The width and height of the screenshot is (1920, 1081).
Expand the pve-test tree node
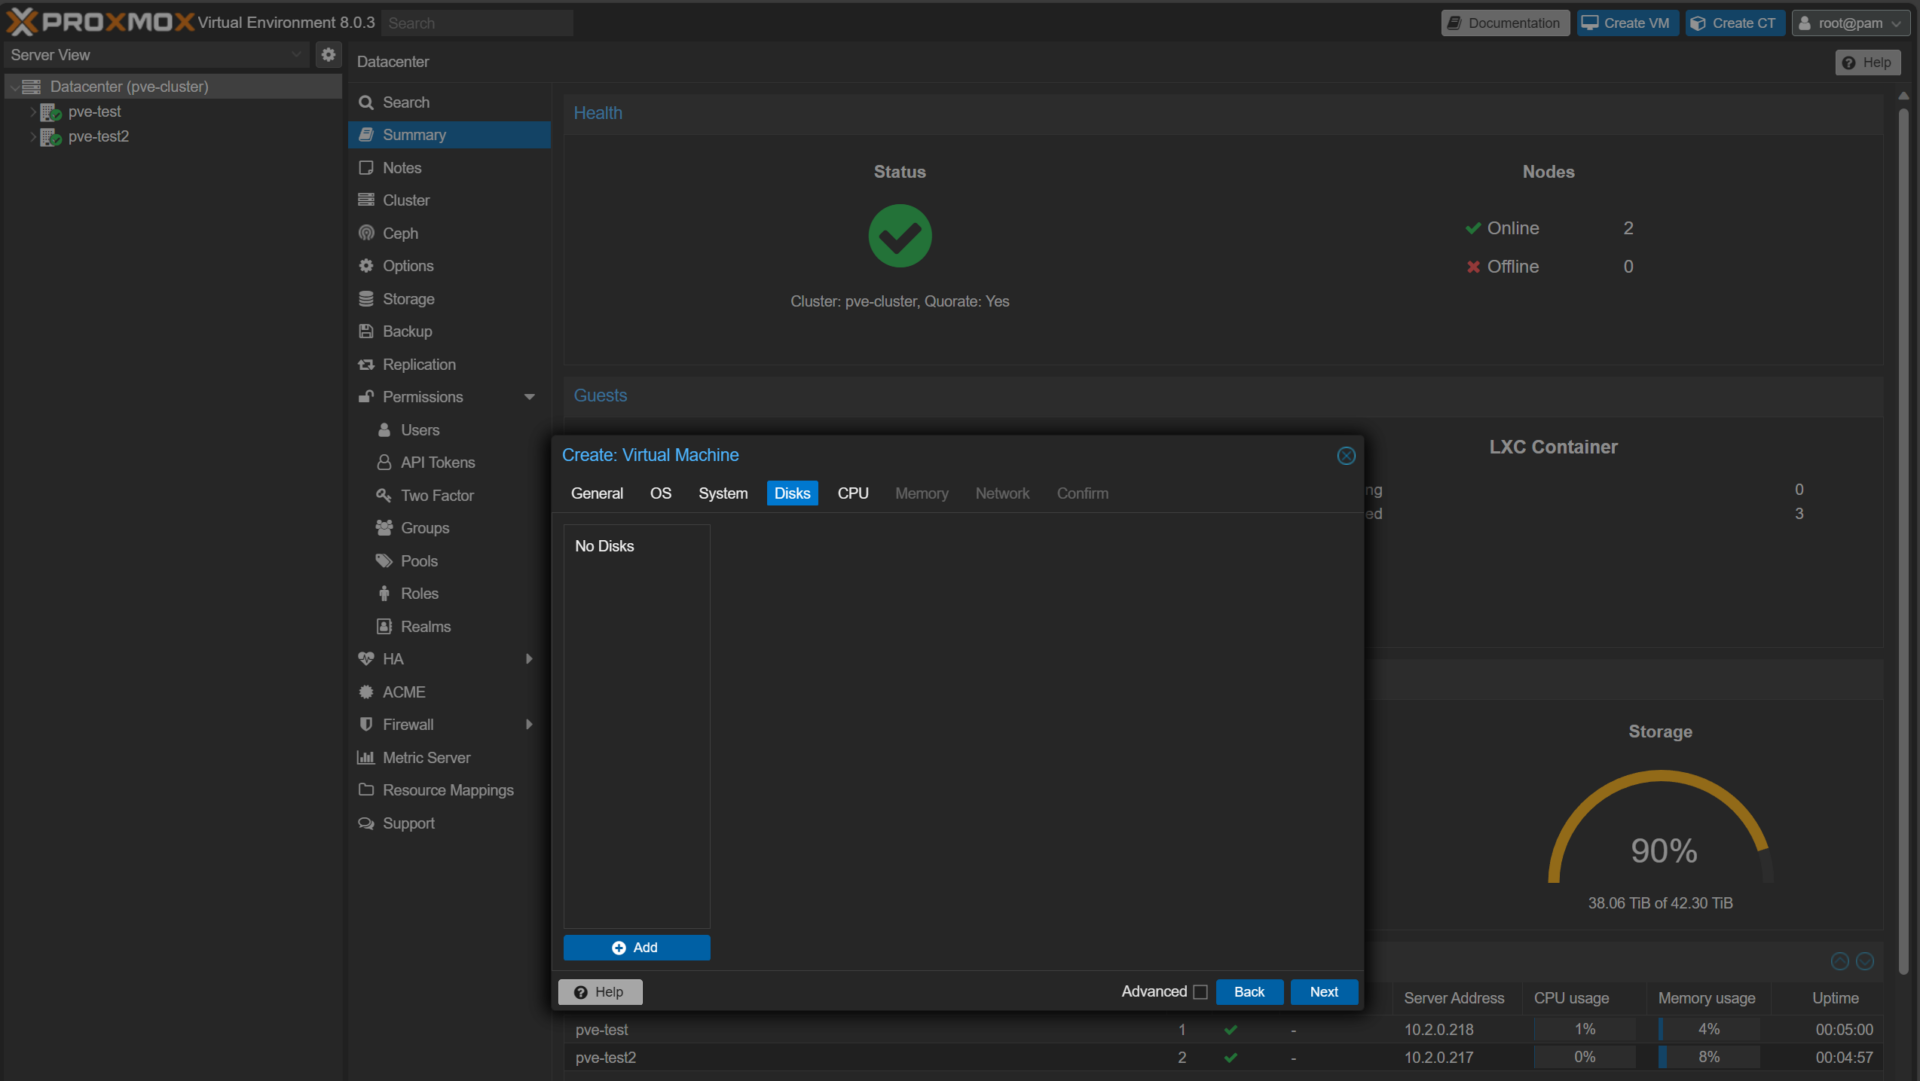point(33,112)
